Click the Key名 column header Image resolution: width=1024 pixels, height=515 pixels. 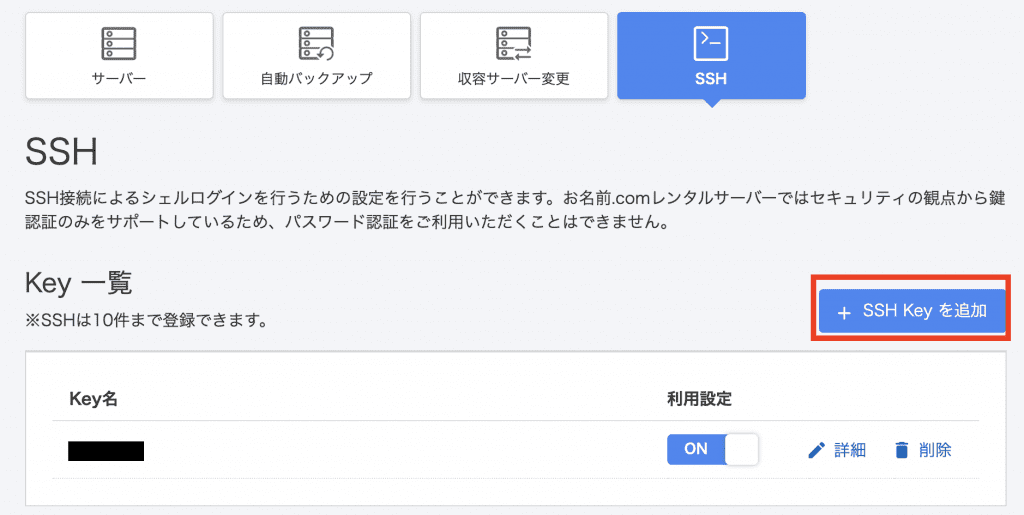[x=93, y=399]
